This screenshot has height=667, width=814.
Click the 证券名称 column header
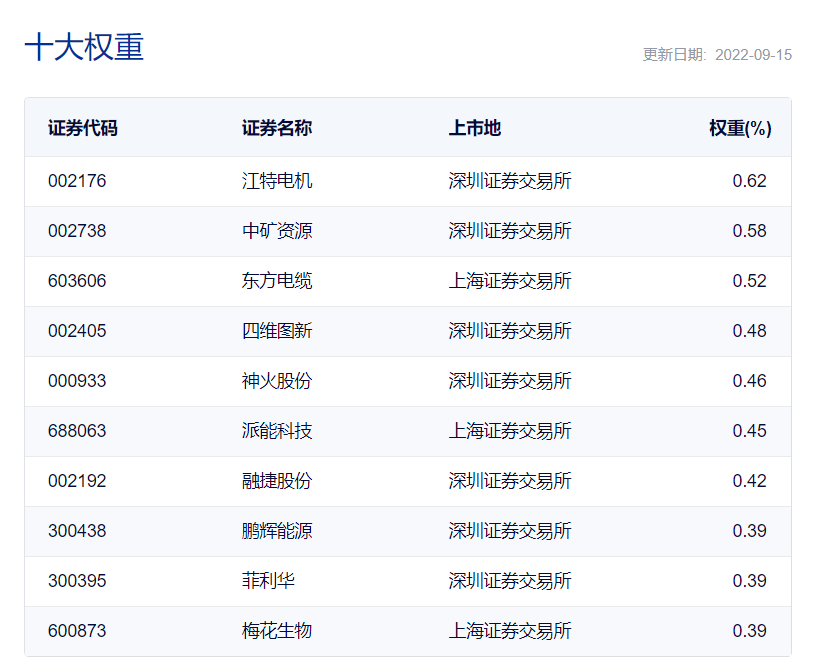pos(277,128)
